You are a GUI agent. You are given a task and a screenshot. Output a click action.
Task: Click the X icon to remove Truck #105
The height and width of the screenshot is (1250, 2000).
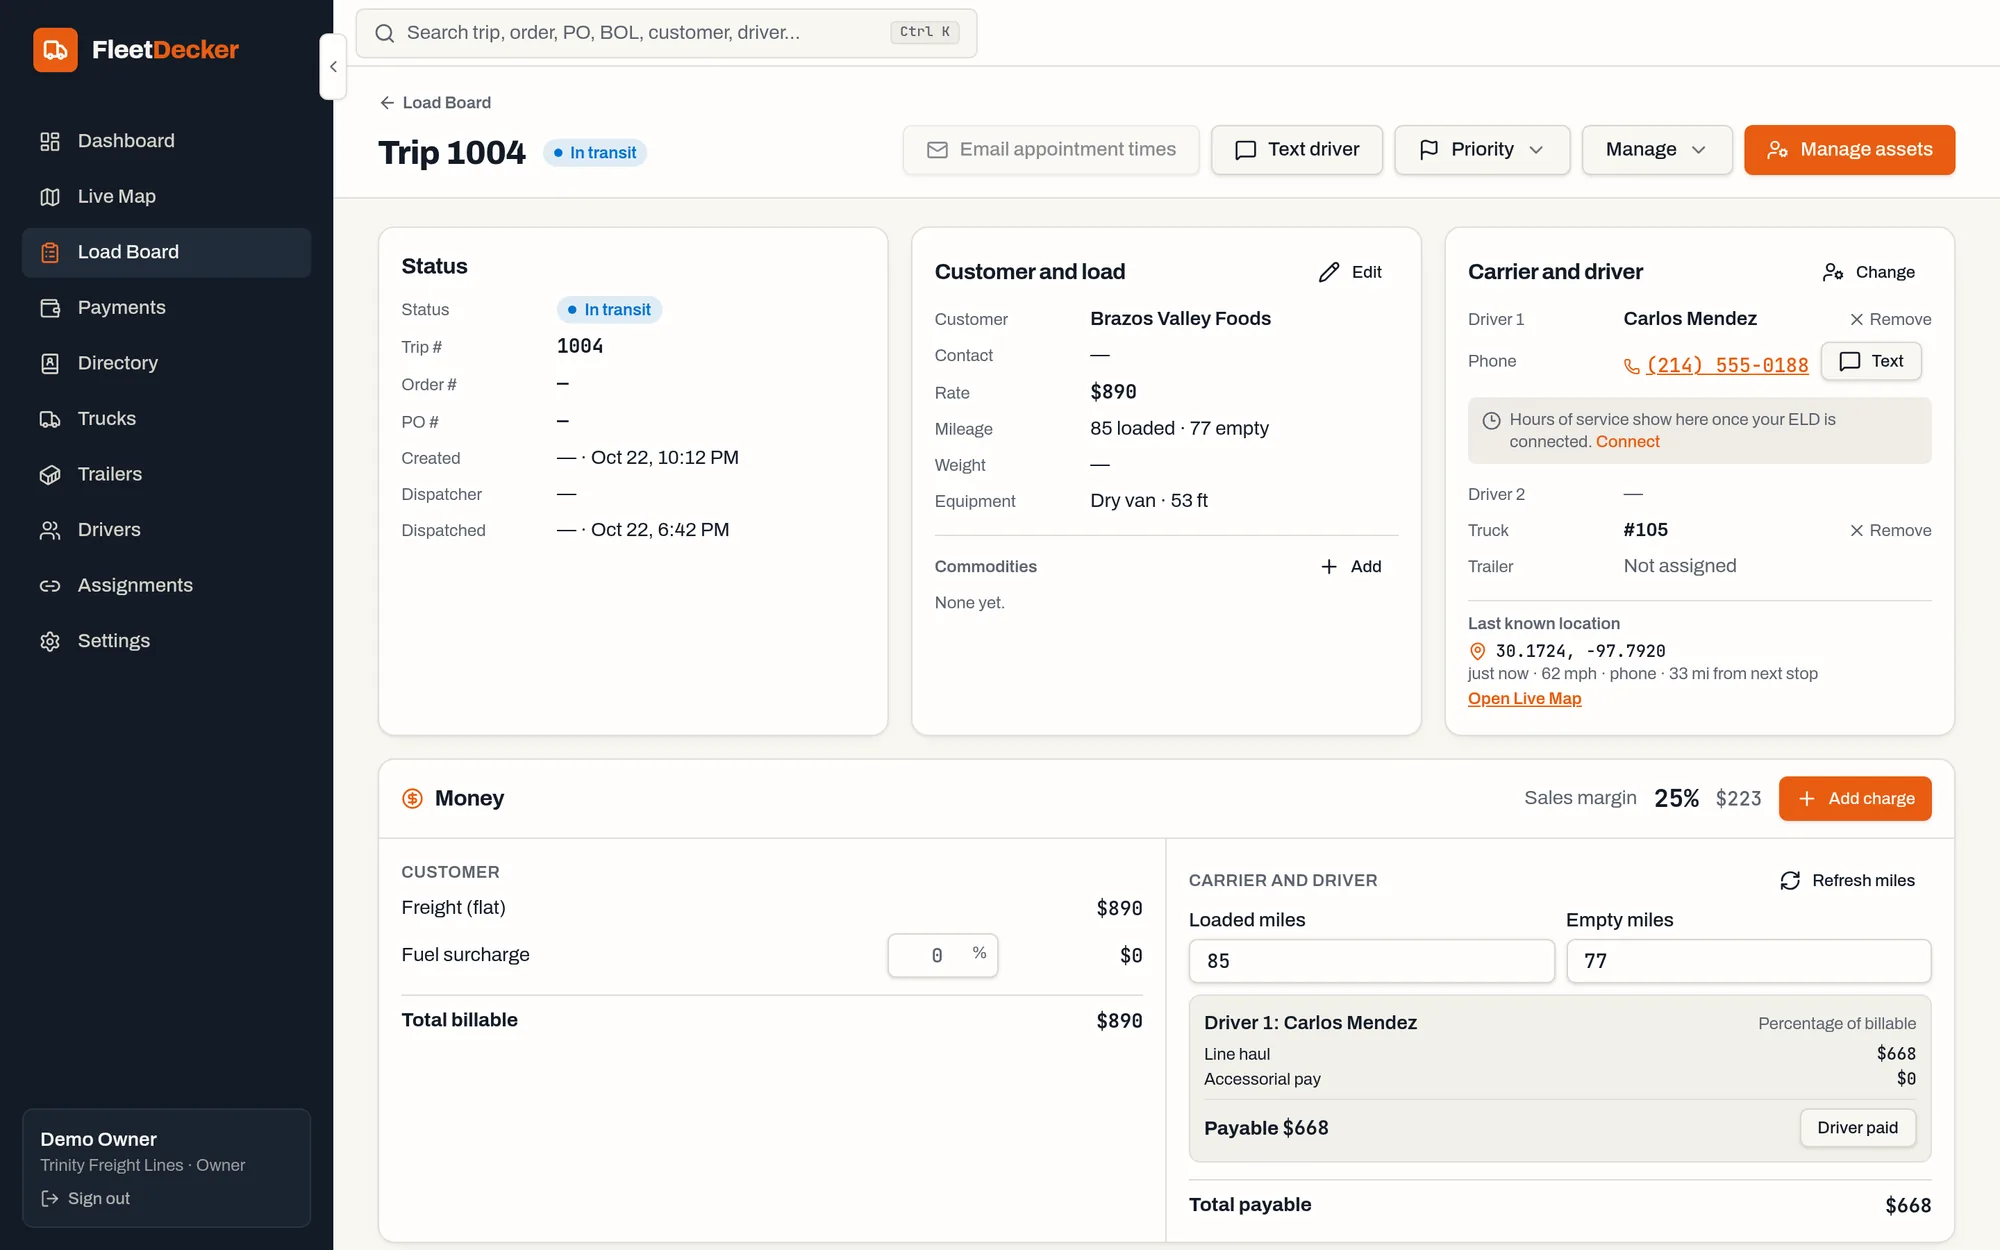click(x=1856, y=530)
